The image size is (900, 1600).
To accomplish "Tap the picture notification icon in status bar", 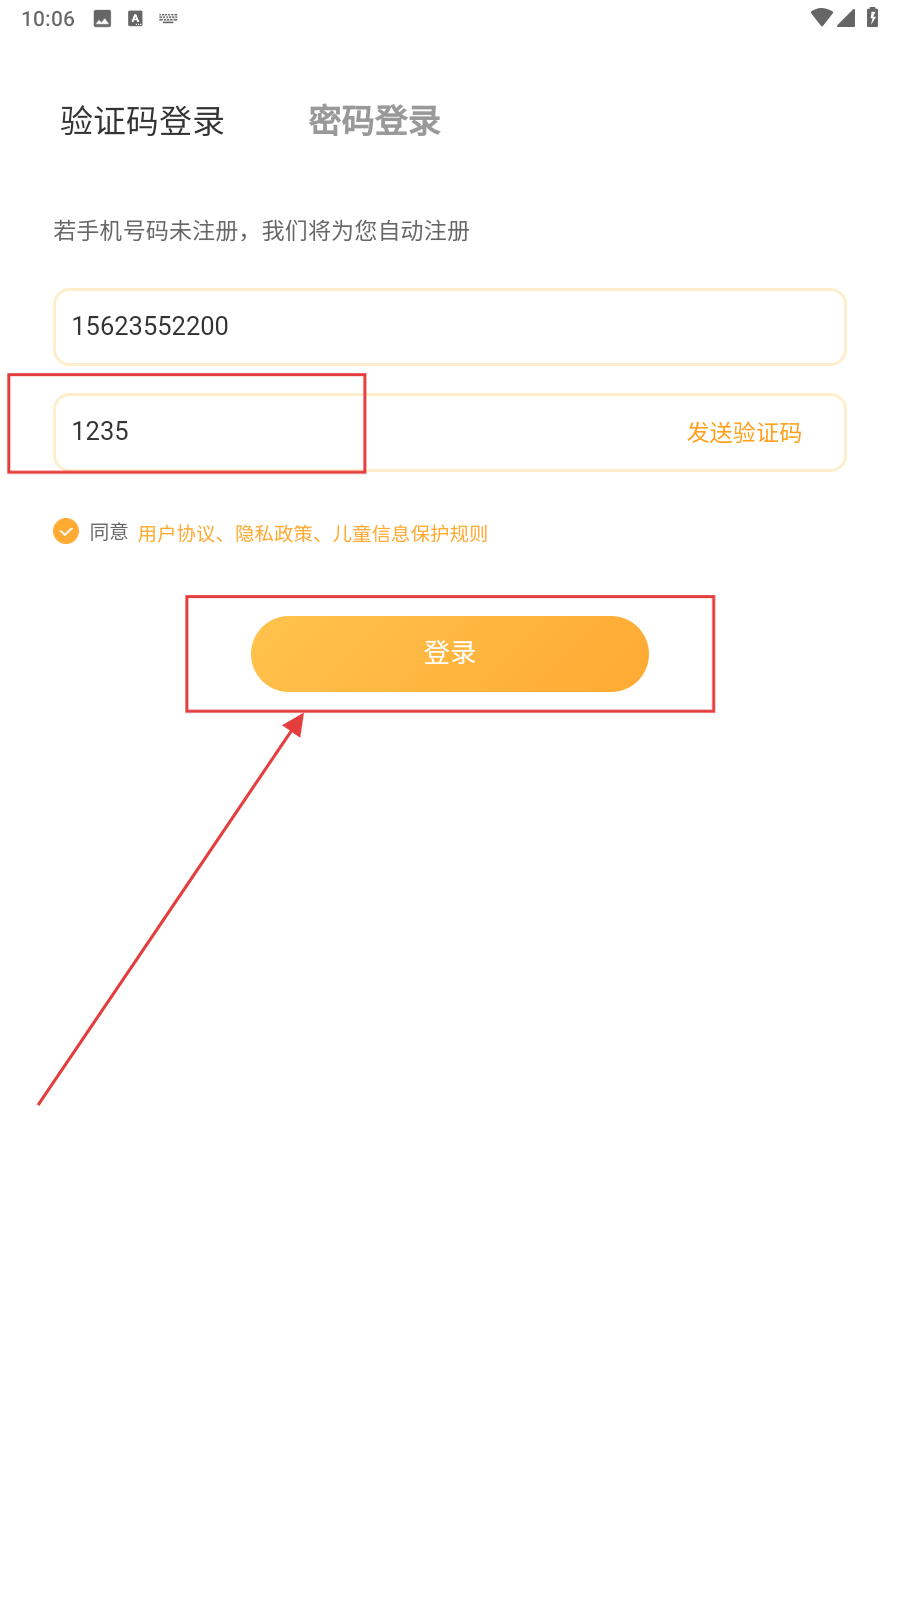I will [x=102, y=19].
